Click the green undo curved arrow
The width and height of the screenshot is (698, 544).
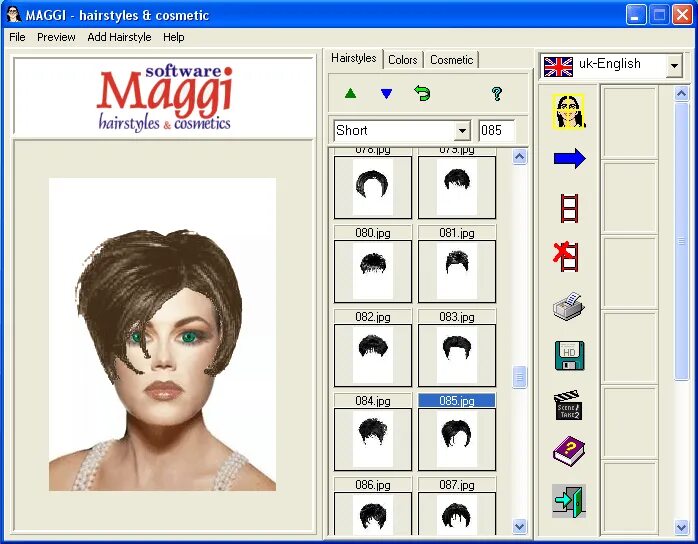pos(422,93)
